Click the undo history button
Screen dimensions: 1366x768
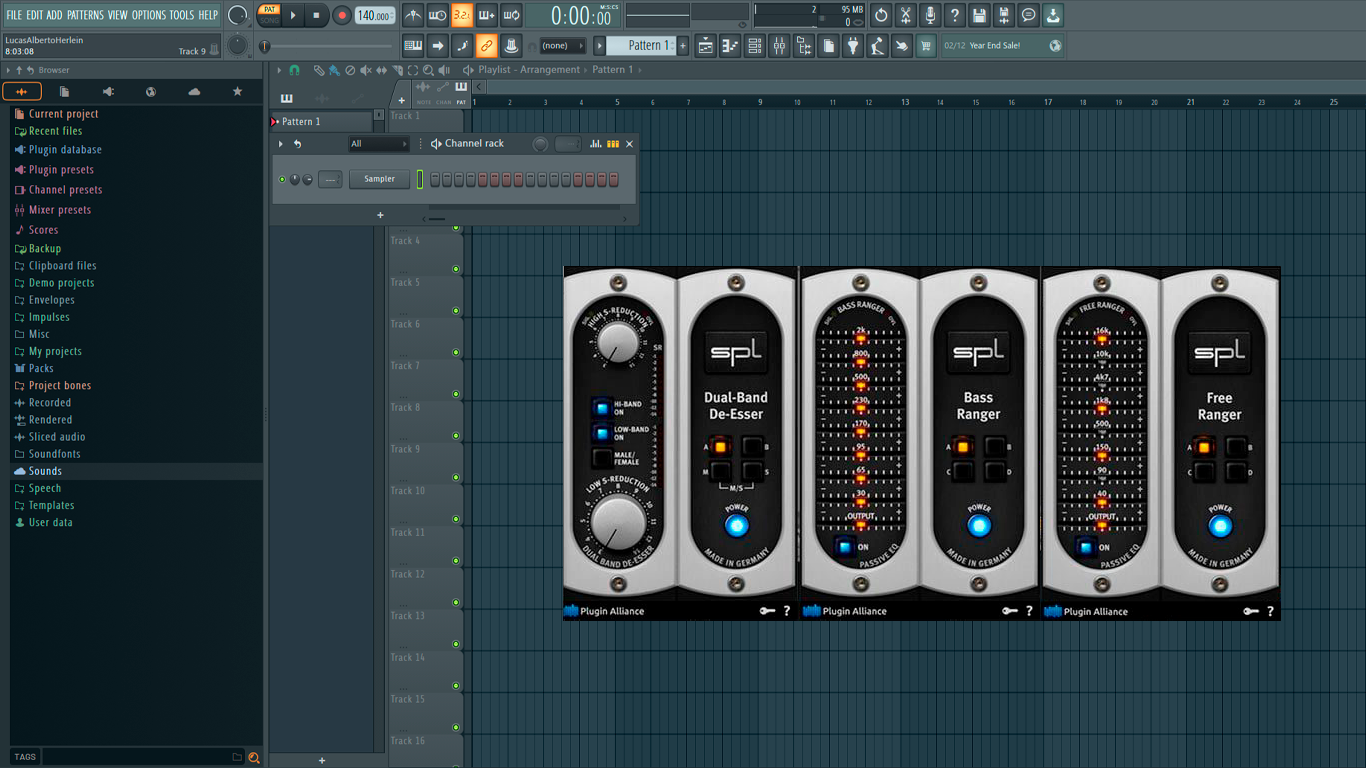tap(881, 15)
